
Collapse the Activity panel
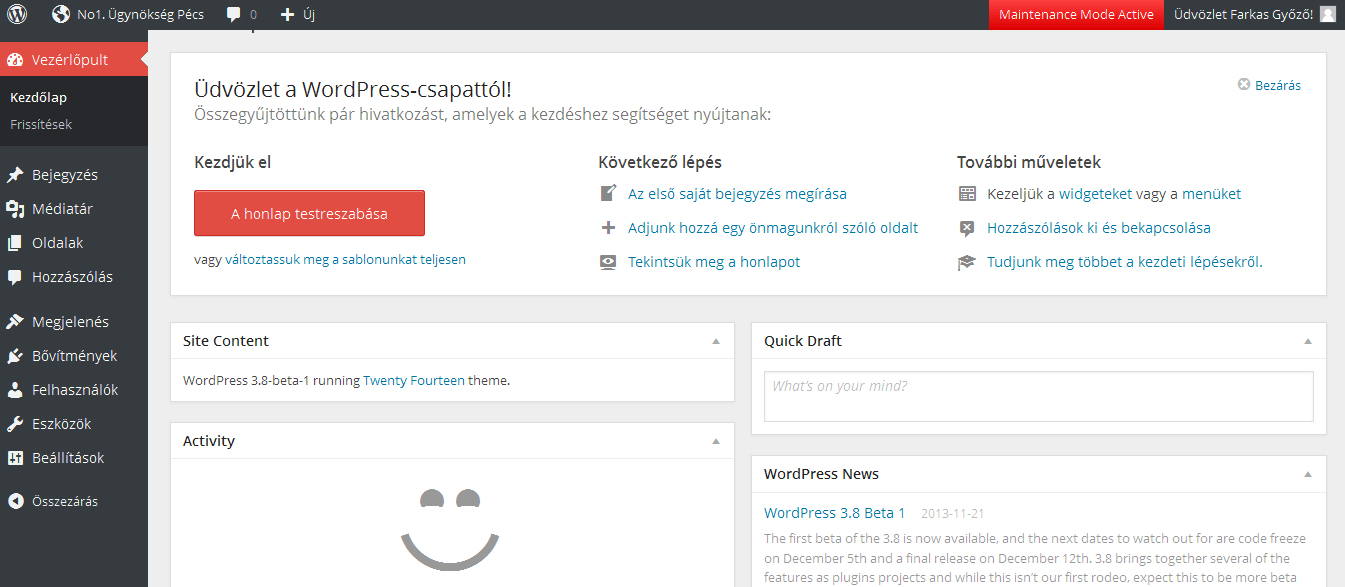click(716, 441)
